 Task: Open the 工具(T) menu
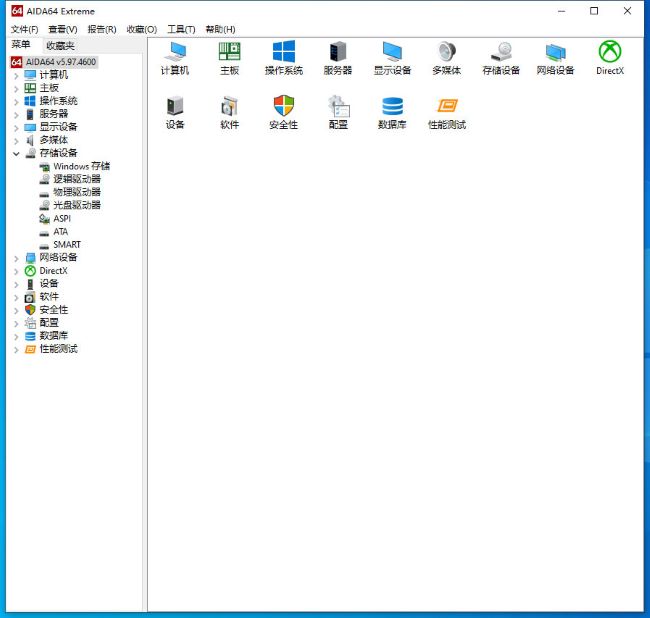coord(181,29)
